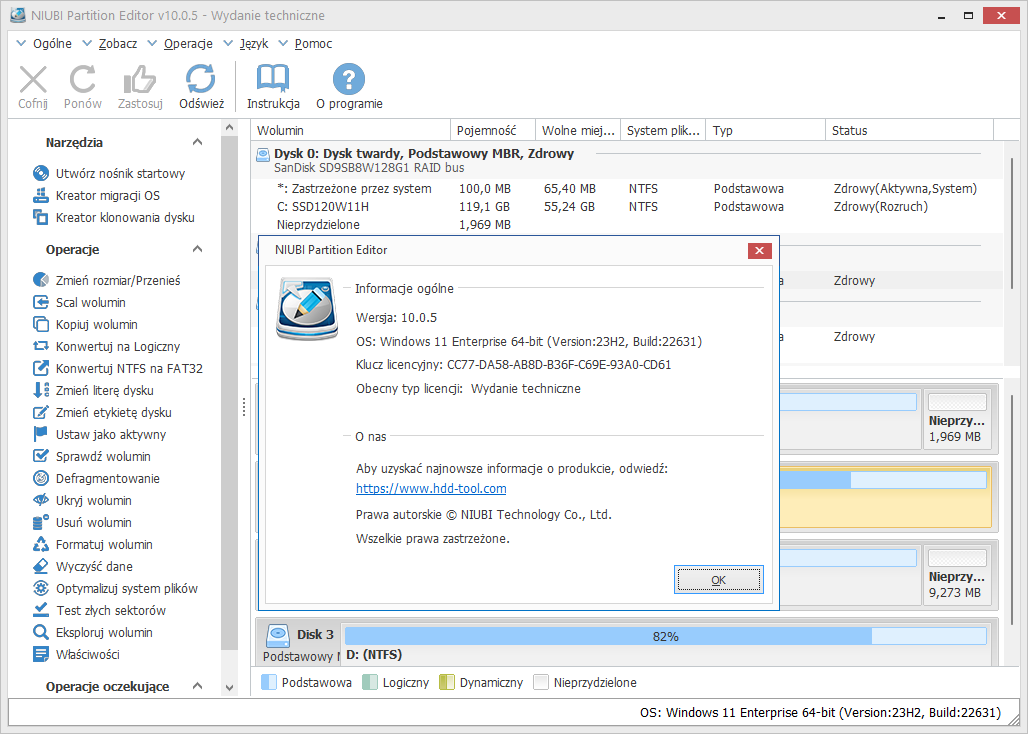Open Eksploruj wolumin magnifier item
The height and width of the screenshot is (734, 1028).
92,632
